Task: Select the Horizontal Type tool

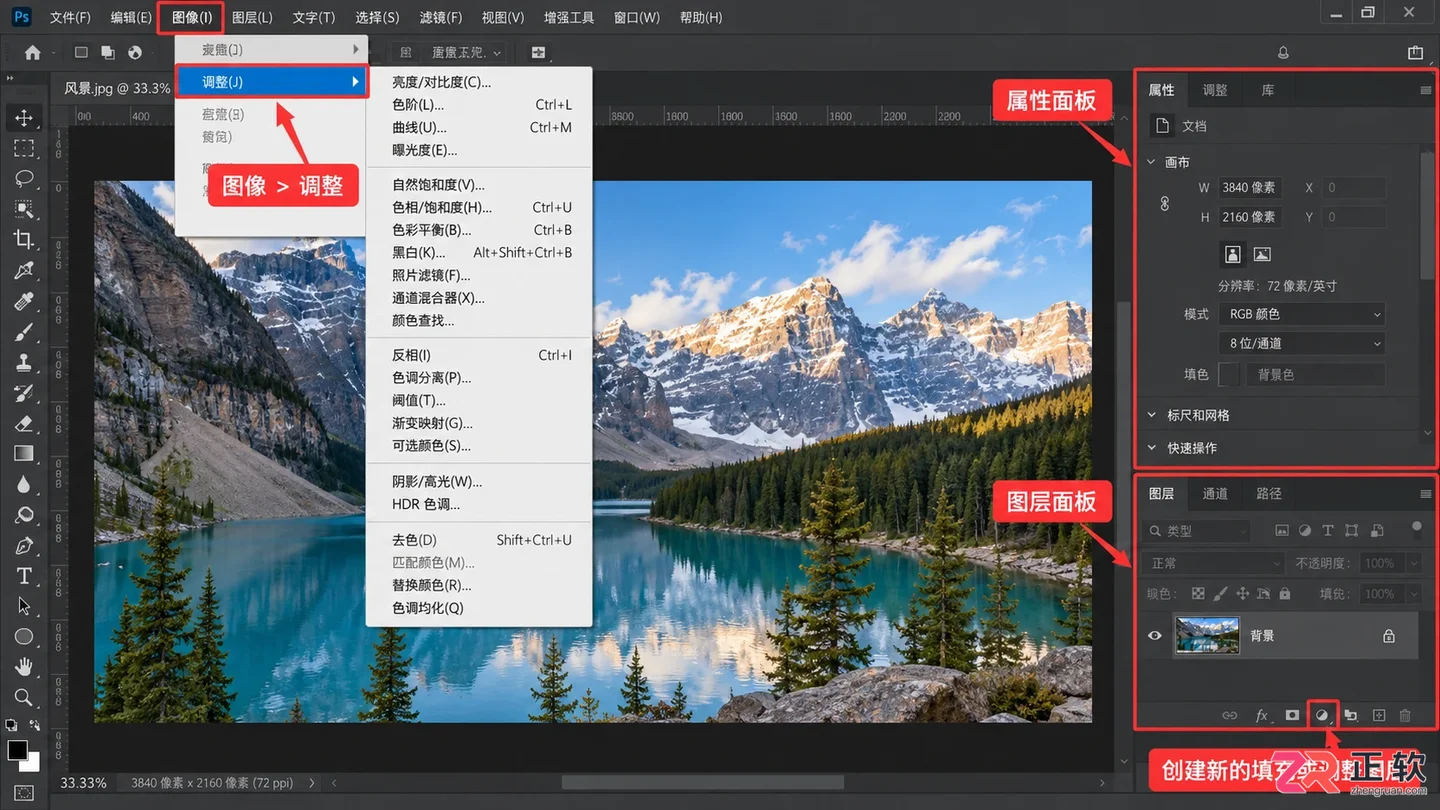Action: click(x=24, y=576)
